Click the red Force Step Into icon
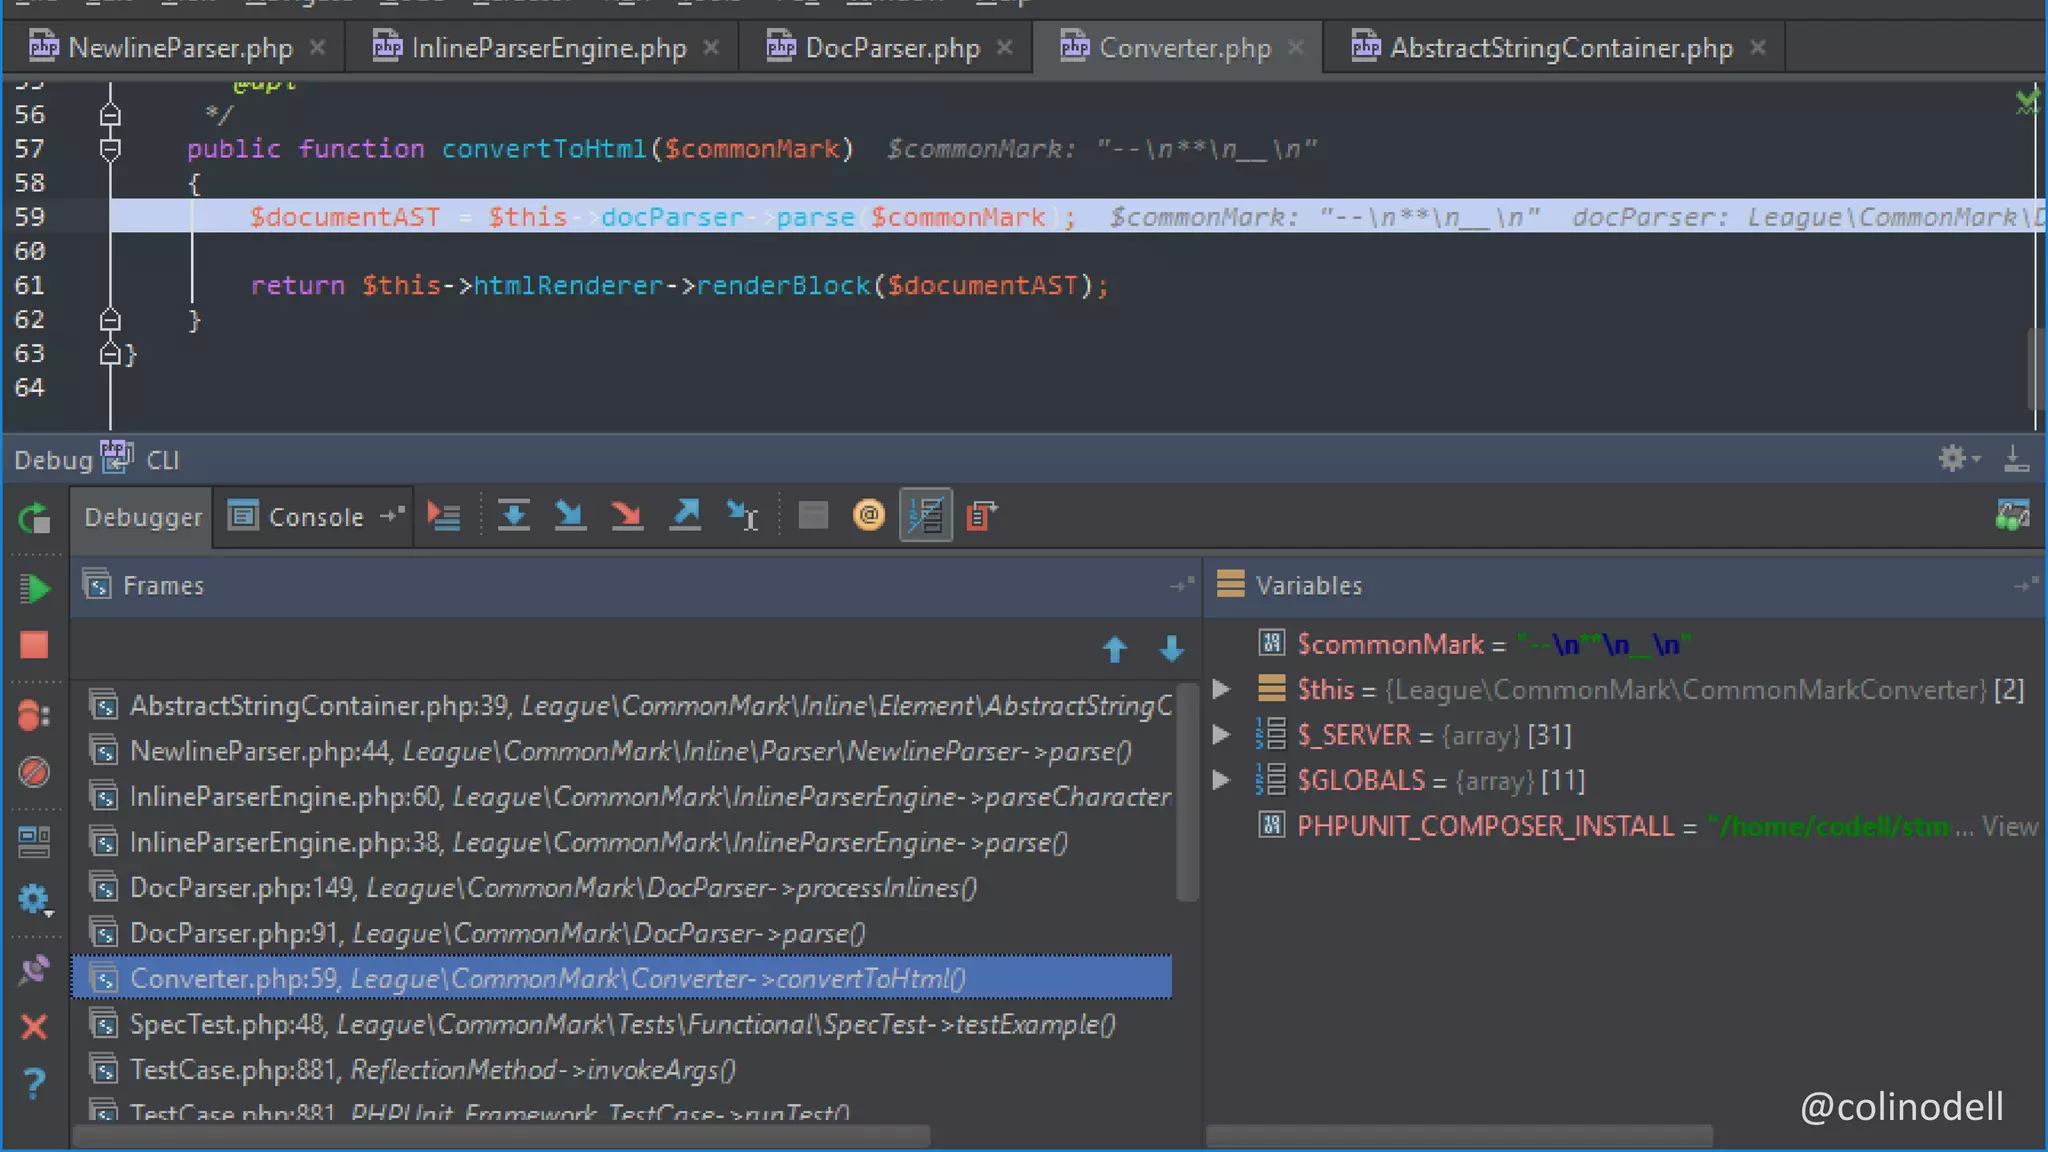Viewport: 2048px width, 1152px height. click(x=627, y=516)
